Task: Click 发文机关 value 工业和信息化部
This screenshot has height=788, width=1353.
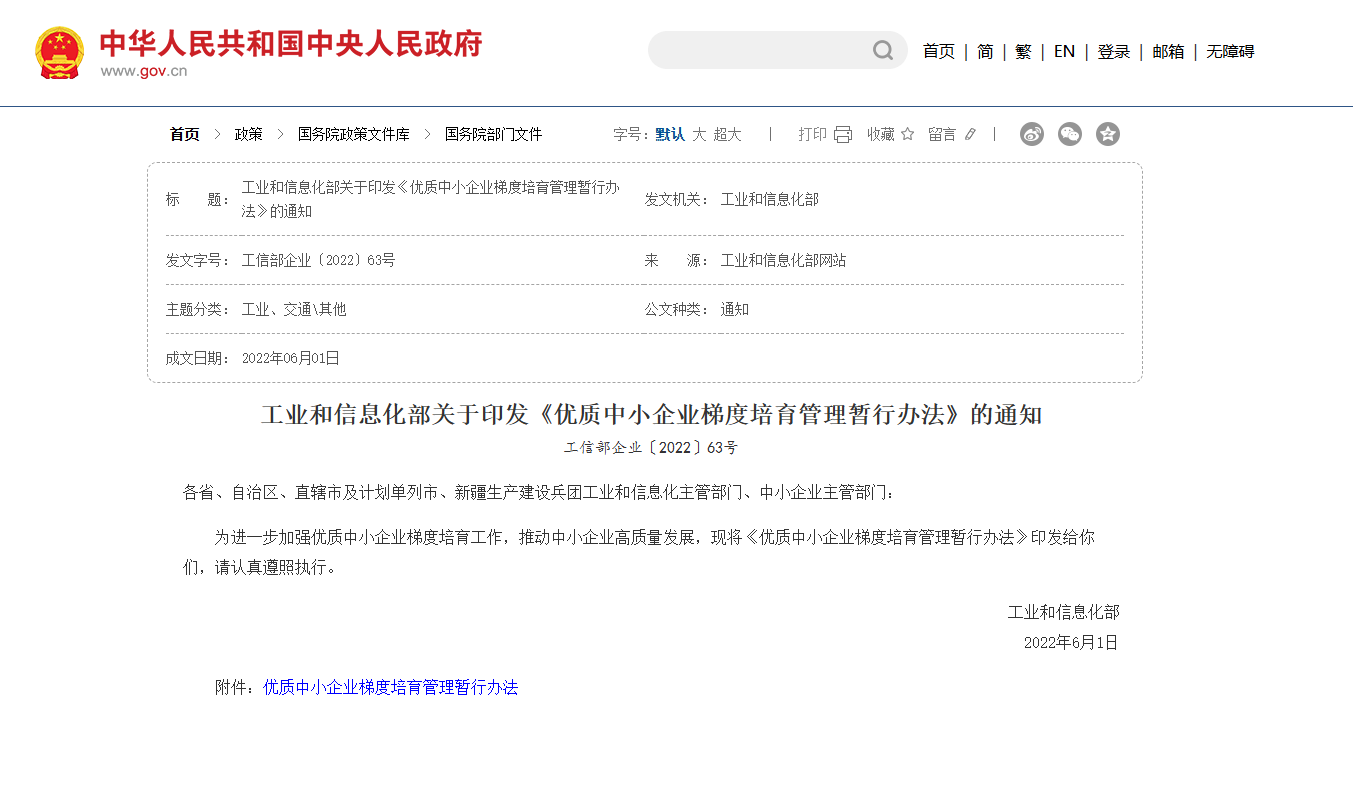Action: [x=770, y=199]
